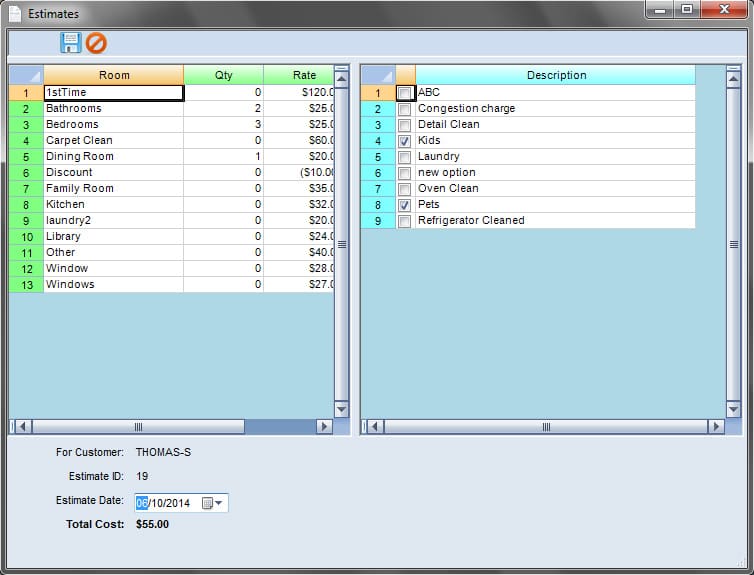The height and width of the screenshot is (575, 754).
Task: Toggle the ABC checkbox
Action: coord(405,93)
